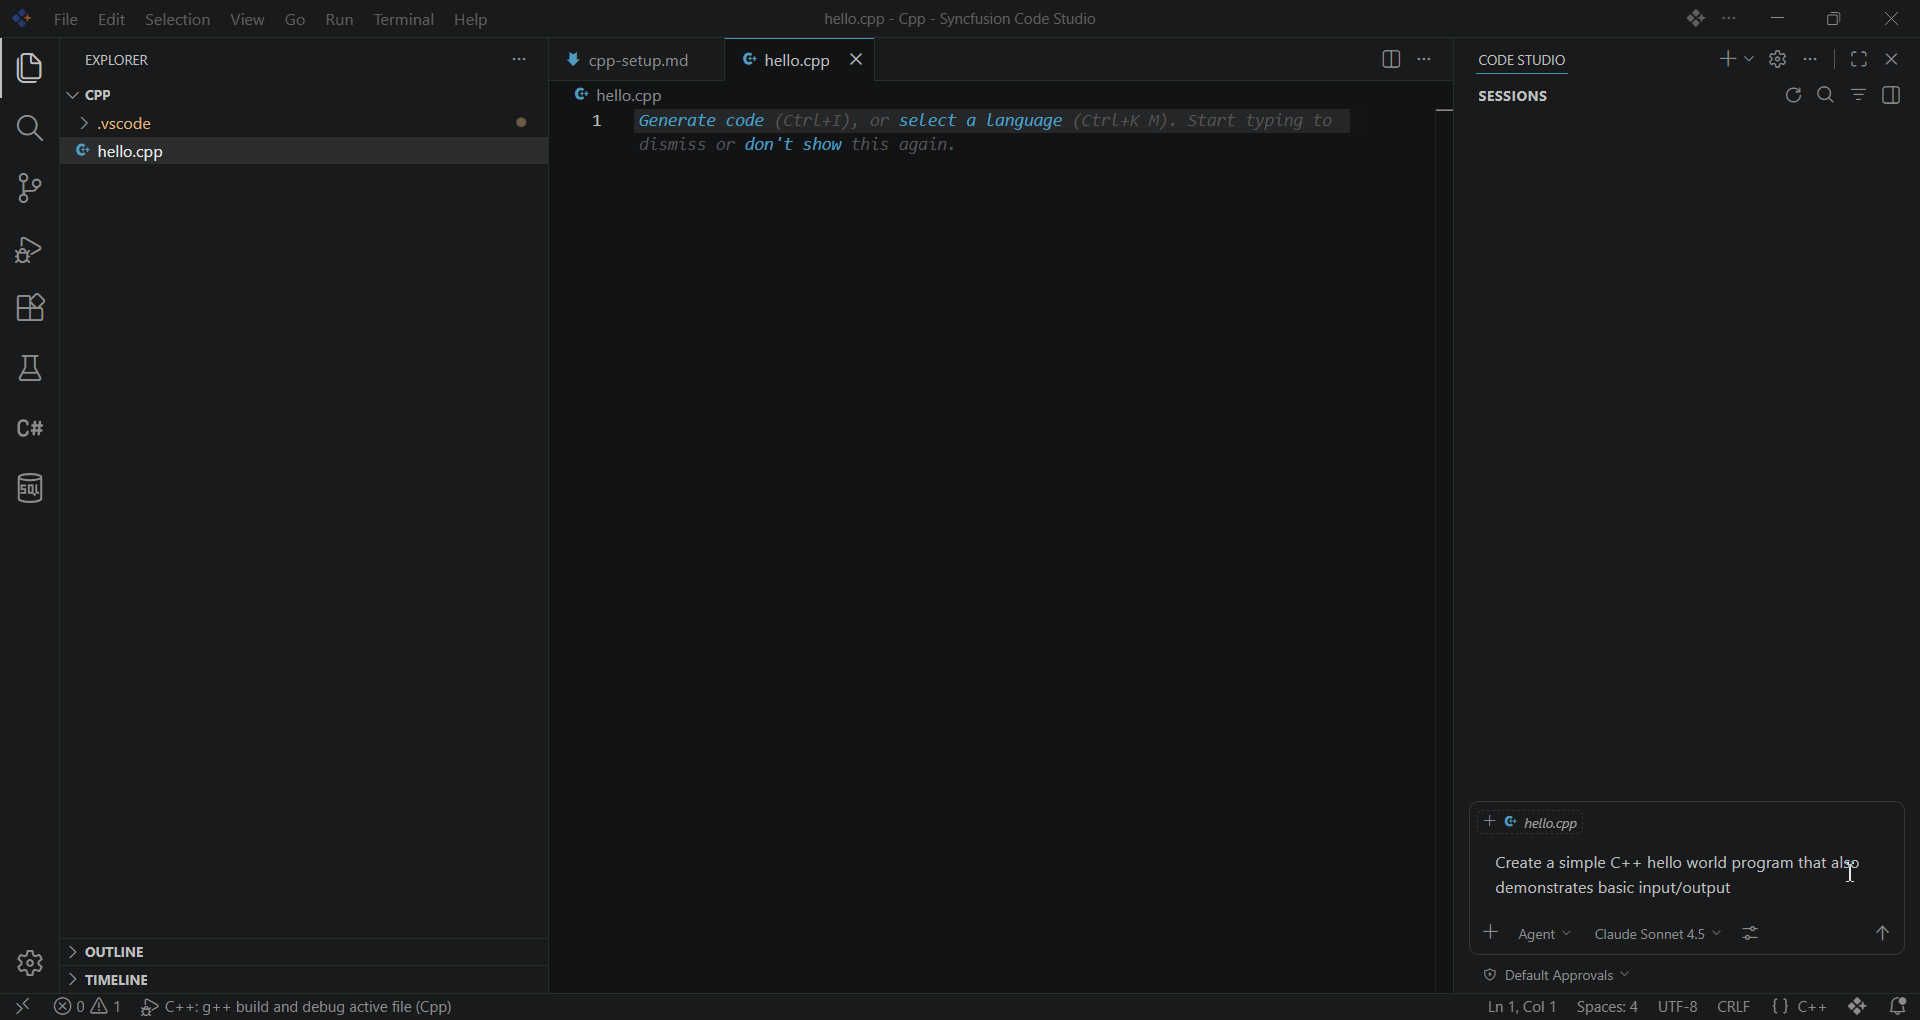The image size is (1920, 1020).
Task: Toggle sessions sidebar layout icon
Action: coord(1892,95)
